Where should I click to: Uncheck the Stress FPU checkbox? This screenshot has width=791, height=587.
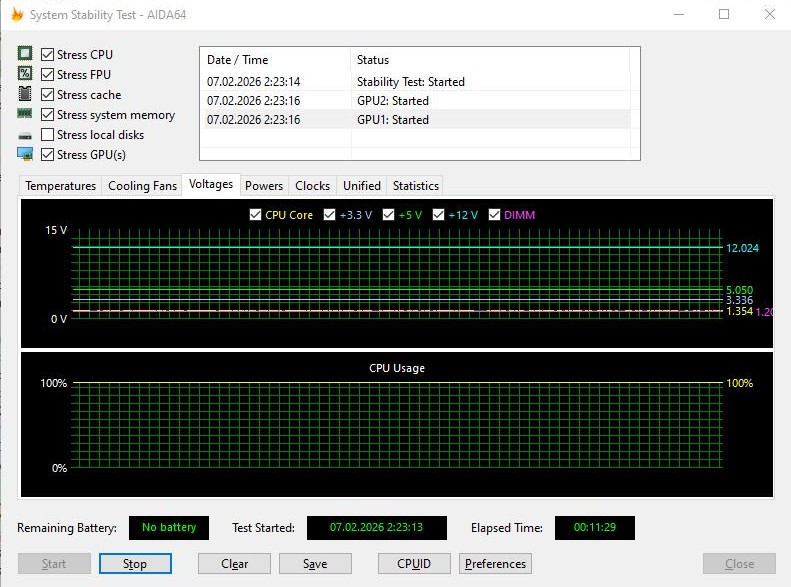point(47,75)
